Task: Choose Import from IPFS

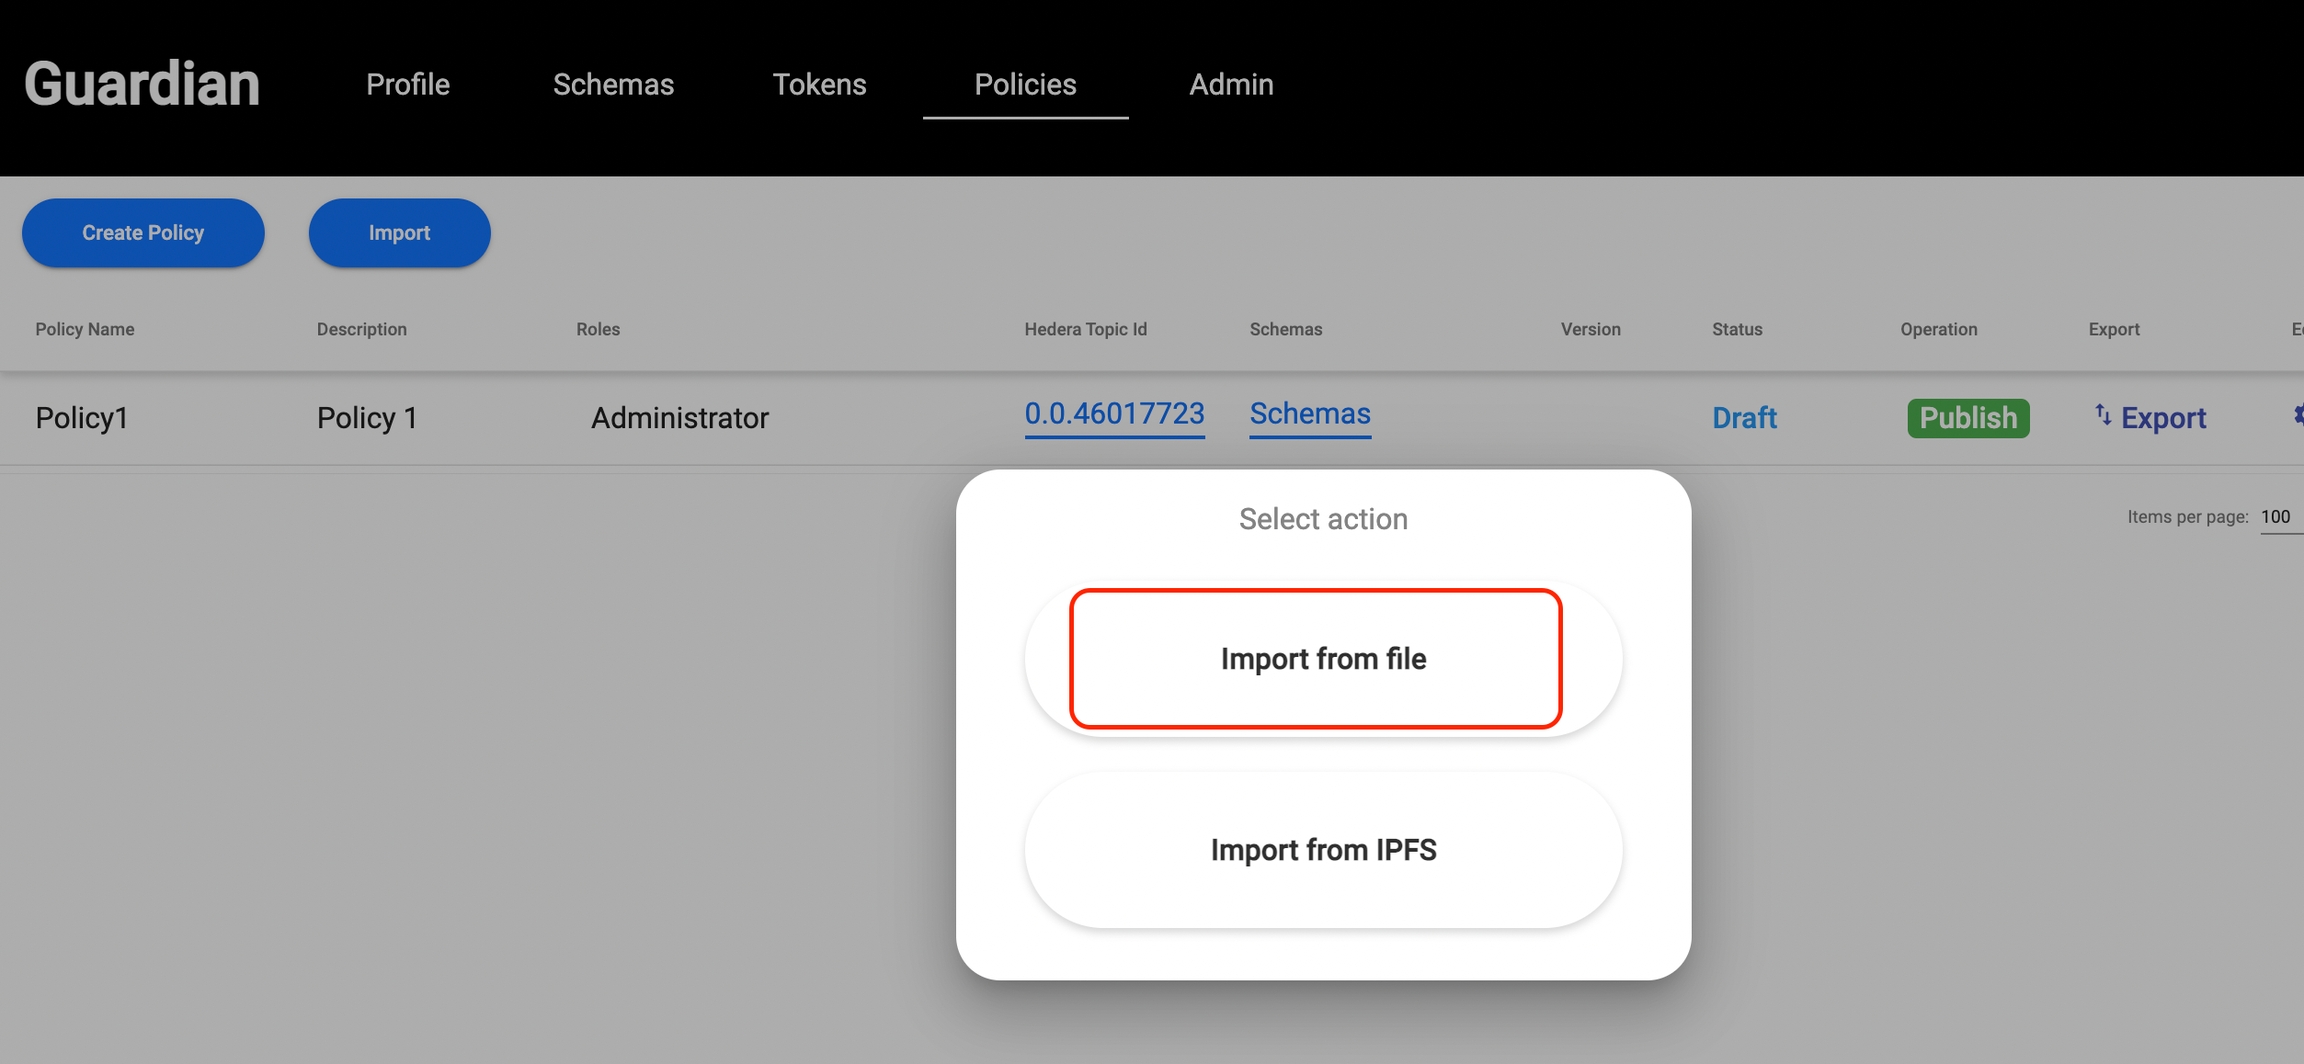Action: (1322, 850)
